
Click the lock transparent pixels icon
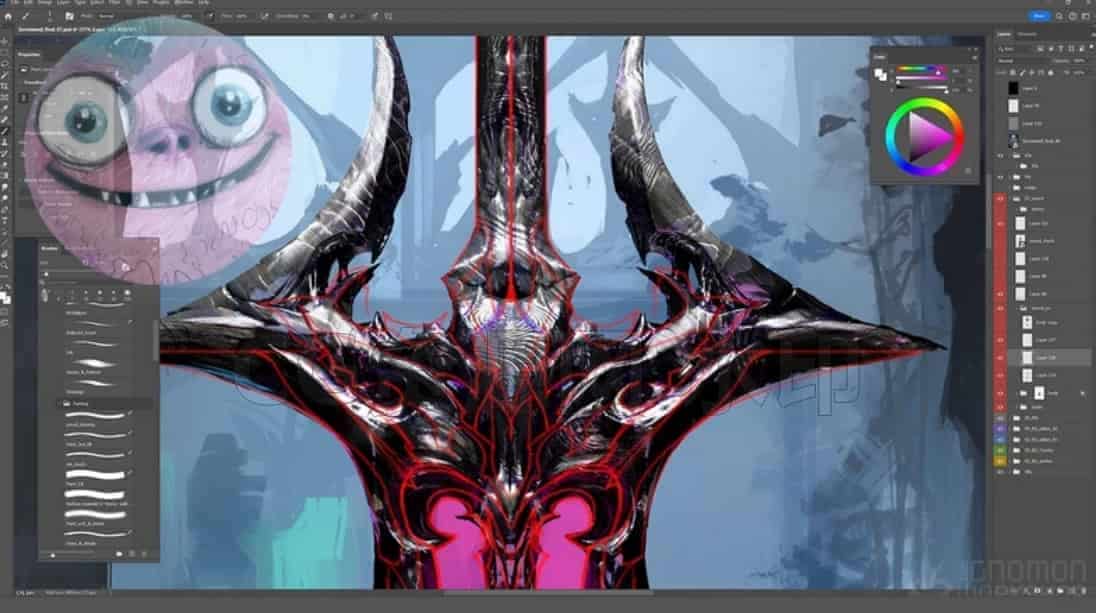pyautogui.click(x=1013, y=73)
